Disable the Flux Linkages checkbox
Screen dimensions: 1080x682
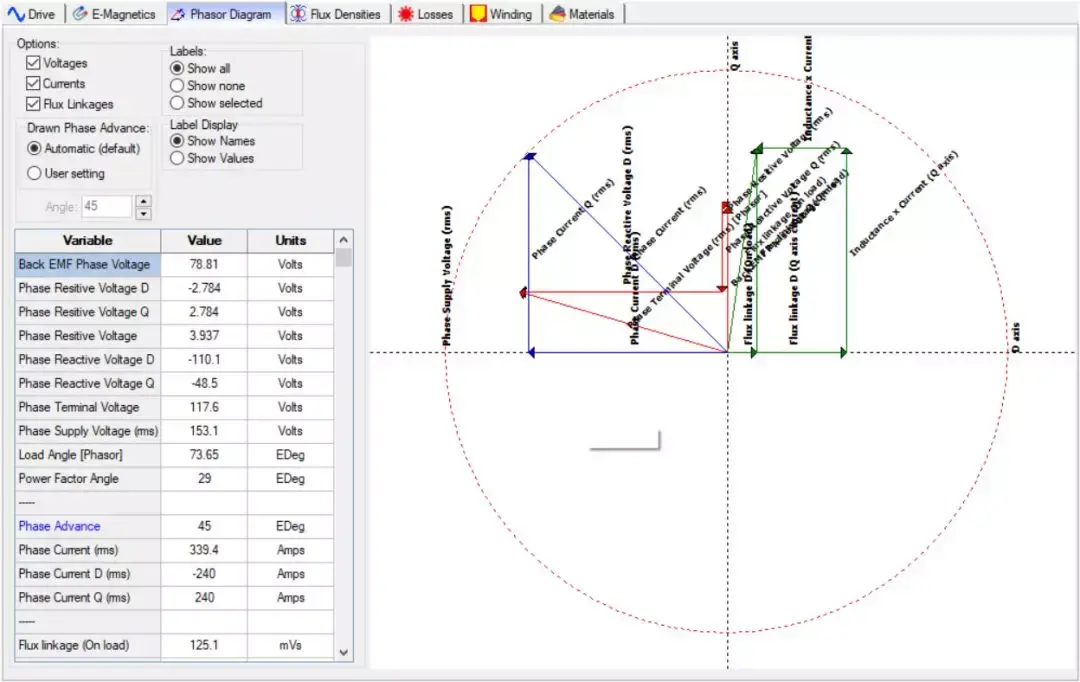click(x=33, y=104)
